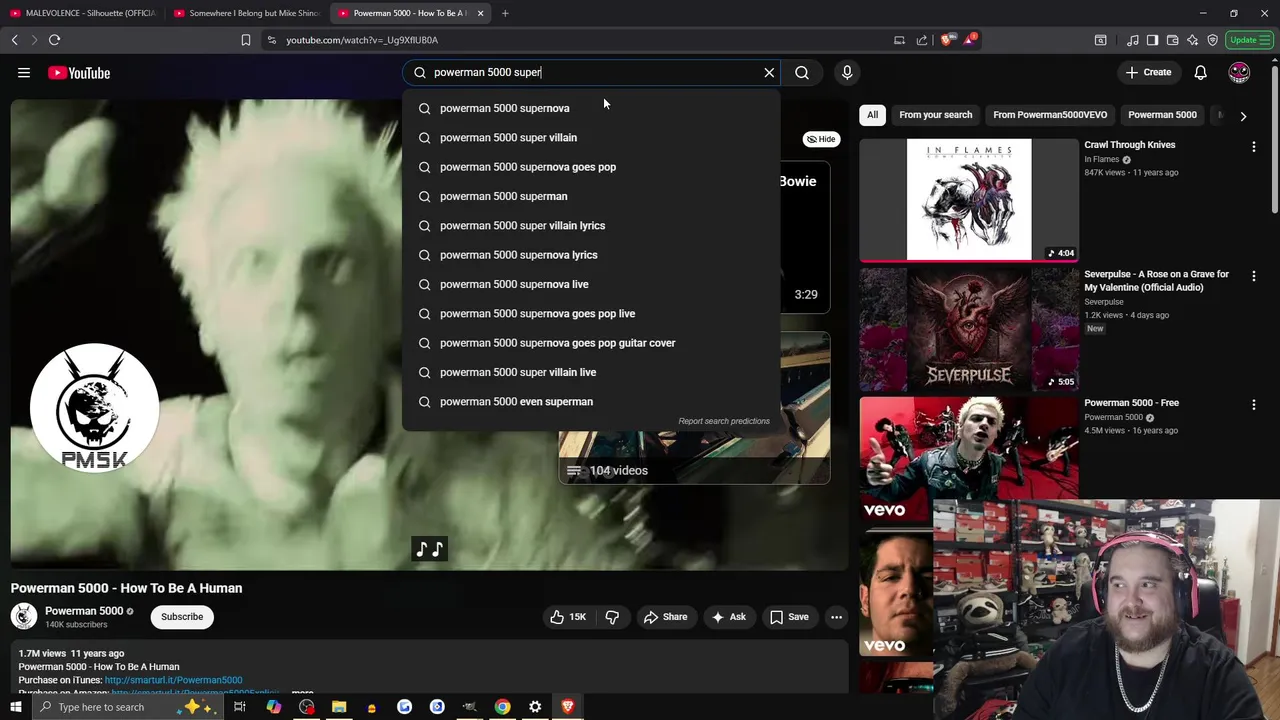
Task: Save video to a playlist
Action: click(x=788, y=617)
